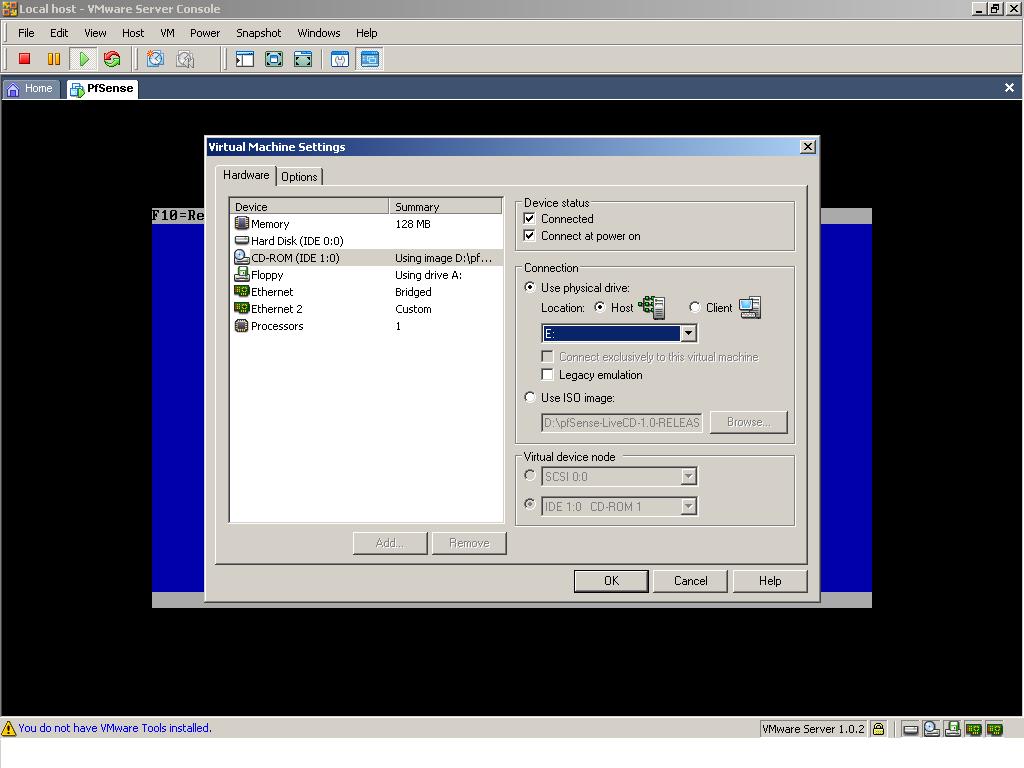The height and width of the screenshot is (768, 1024).
Task: Select the Ethernet Bridged device row
Action: click(366, 292)
